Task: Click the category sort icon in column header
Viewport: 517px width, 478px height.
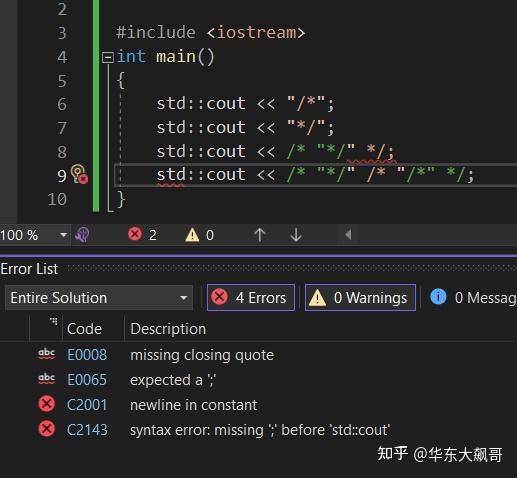Action: [x=53, y=321]
